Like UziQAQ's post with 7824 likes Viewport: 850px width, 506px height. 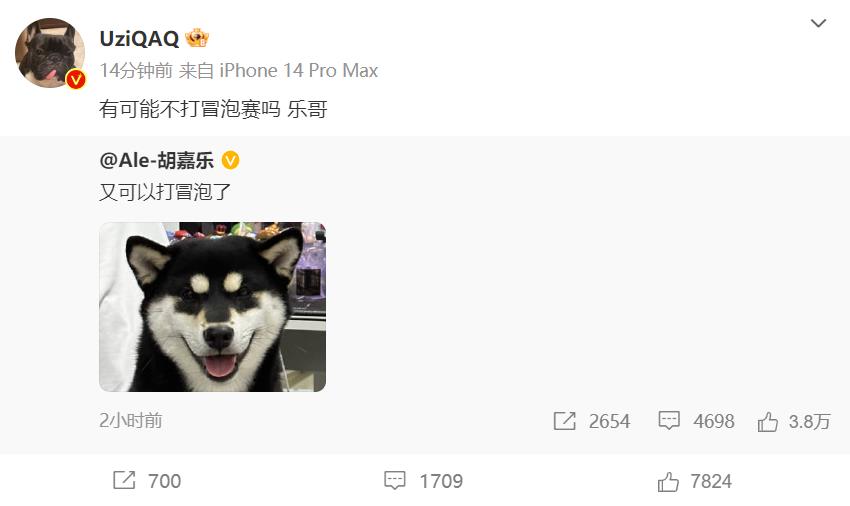(x=694, y=481)
